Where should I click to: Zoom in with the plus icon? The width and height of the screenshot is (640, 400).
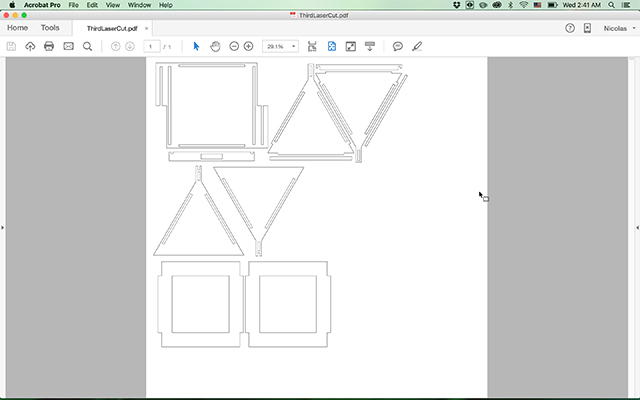[249, 47]
